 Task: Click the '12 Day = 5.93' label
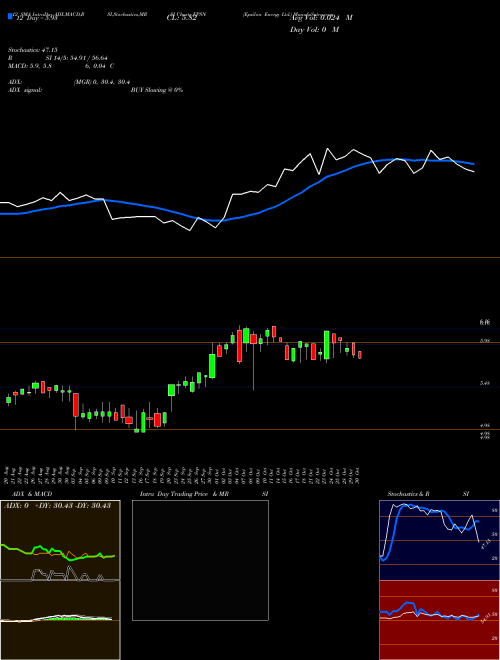[x=37, y=18]
